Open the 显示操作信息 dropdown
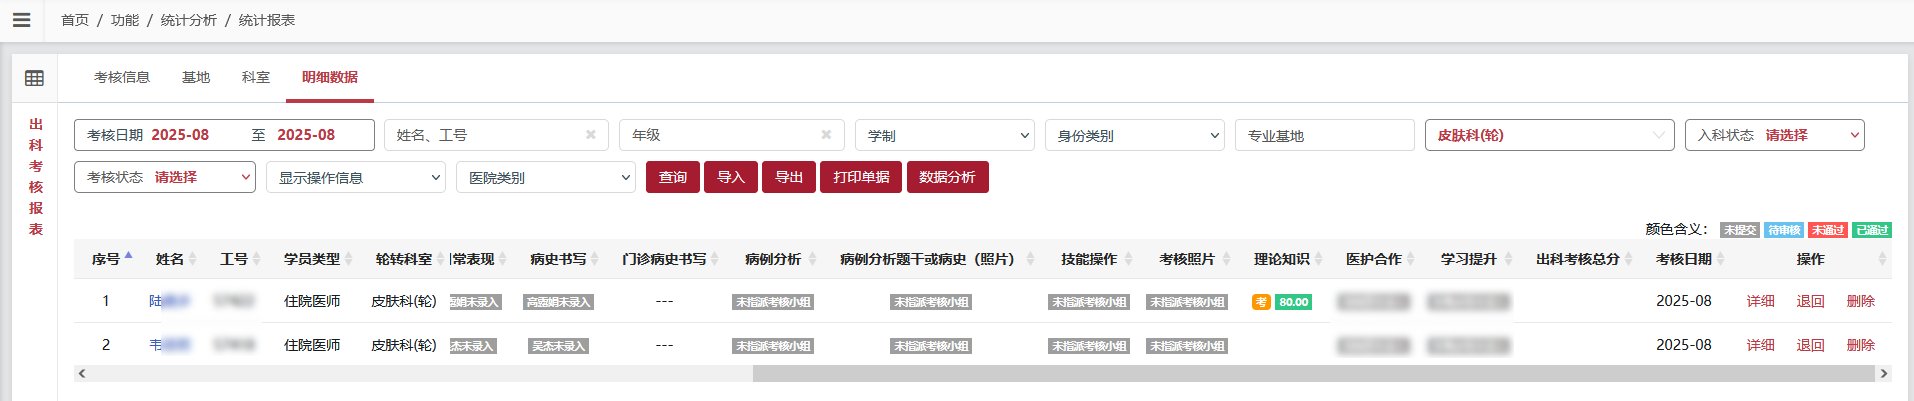The width and height of the screenshot is (1914, 401). (x=355, y=177)
